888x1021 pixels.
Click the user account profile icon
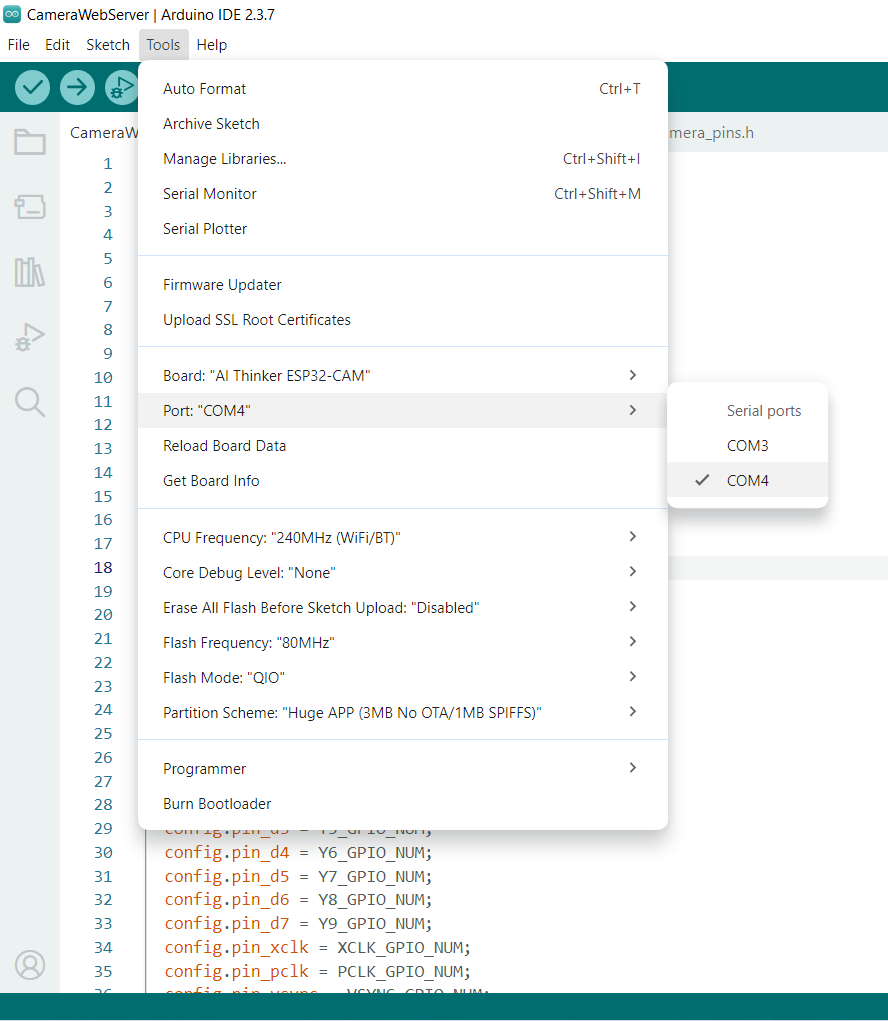(30, 965)
